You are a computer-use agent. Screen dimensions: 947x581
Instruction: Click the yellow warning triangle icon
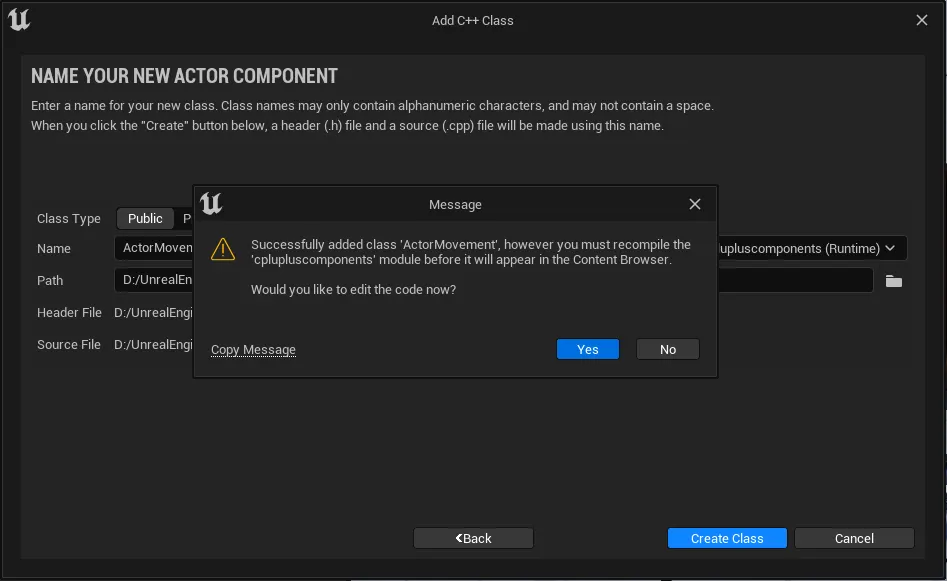[x=223, y=249]
